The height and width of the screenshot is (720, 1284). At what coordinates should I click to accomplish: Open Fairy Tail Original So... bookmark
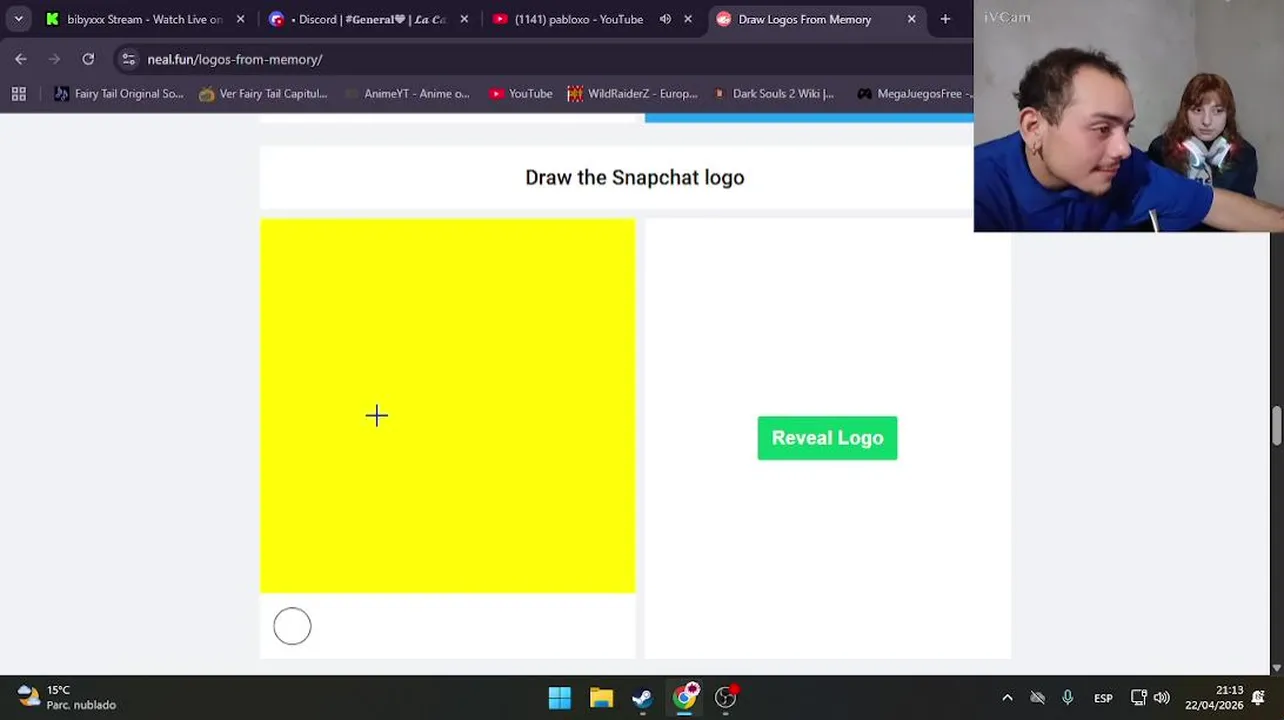click(x=119, y=94)
